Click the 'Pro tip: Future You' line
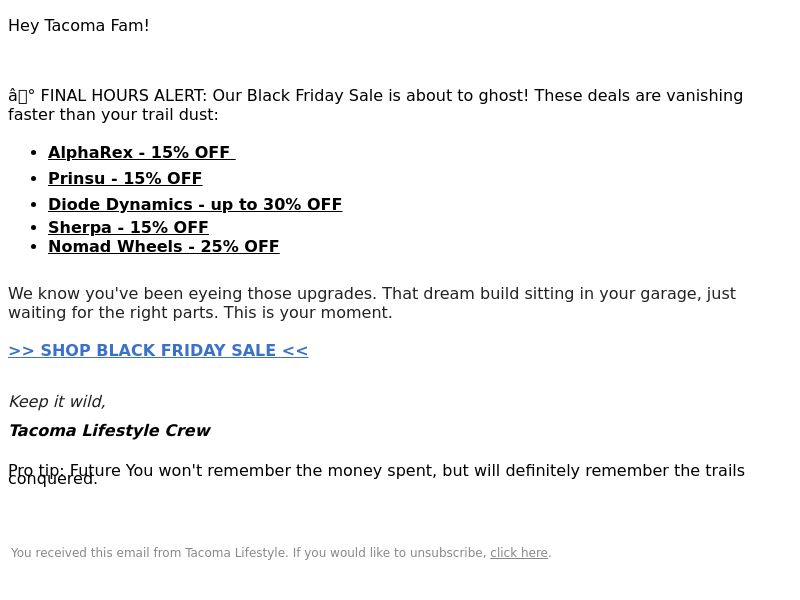 click(377, 474)
